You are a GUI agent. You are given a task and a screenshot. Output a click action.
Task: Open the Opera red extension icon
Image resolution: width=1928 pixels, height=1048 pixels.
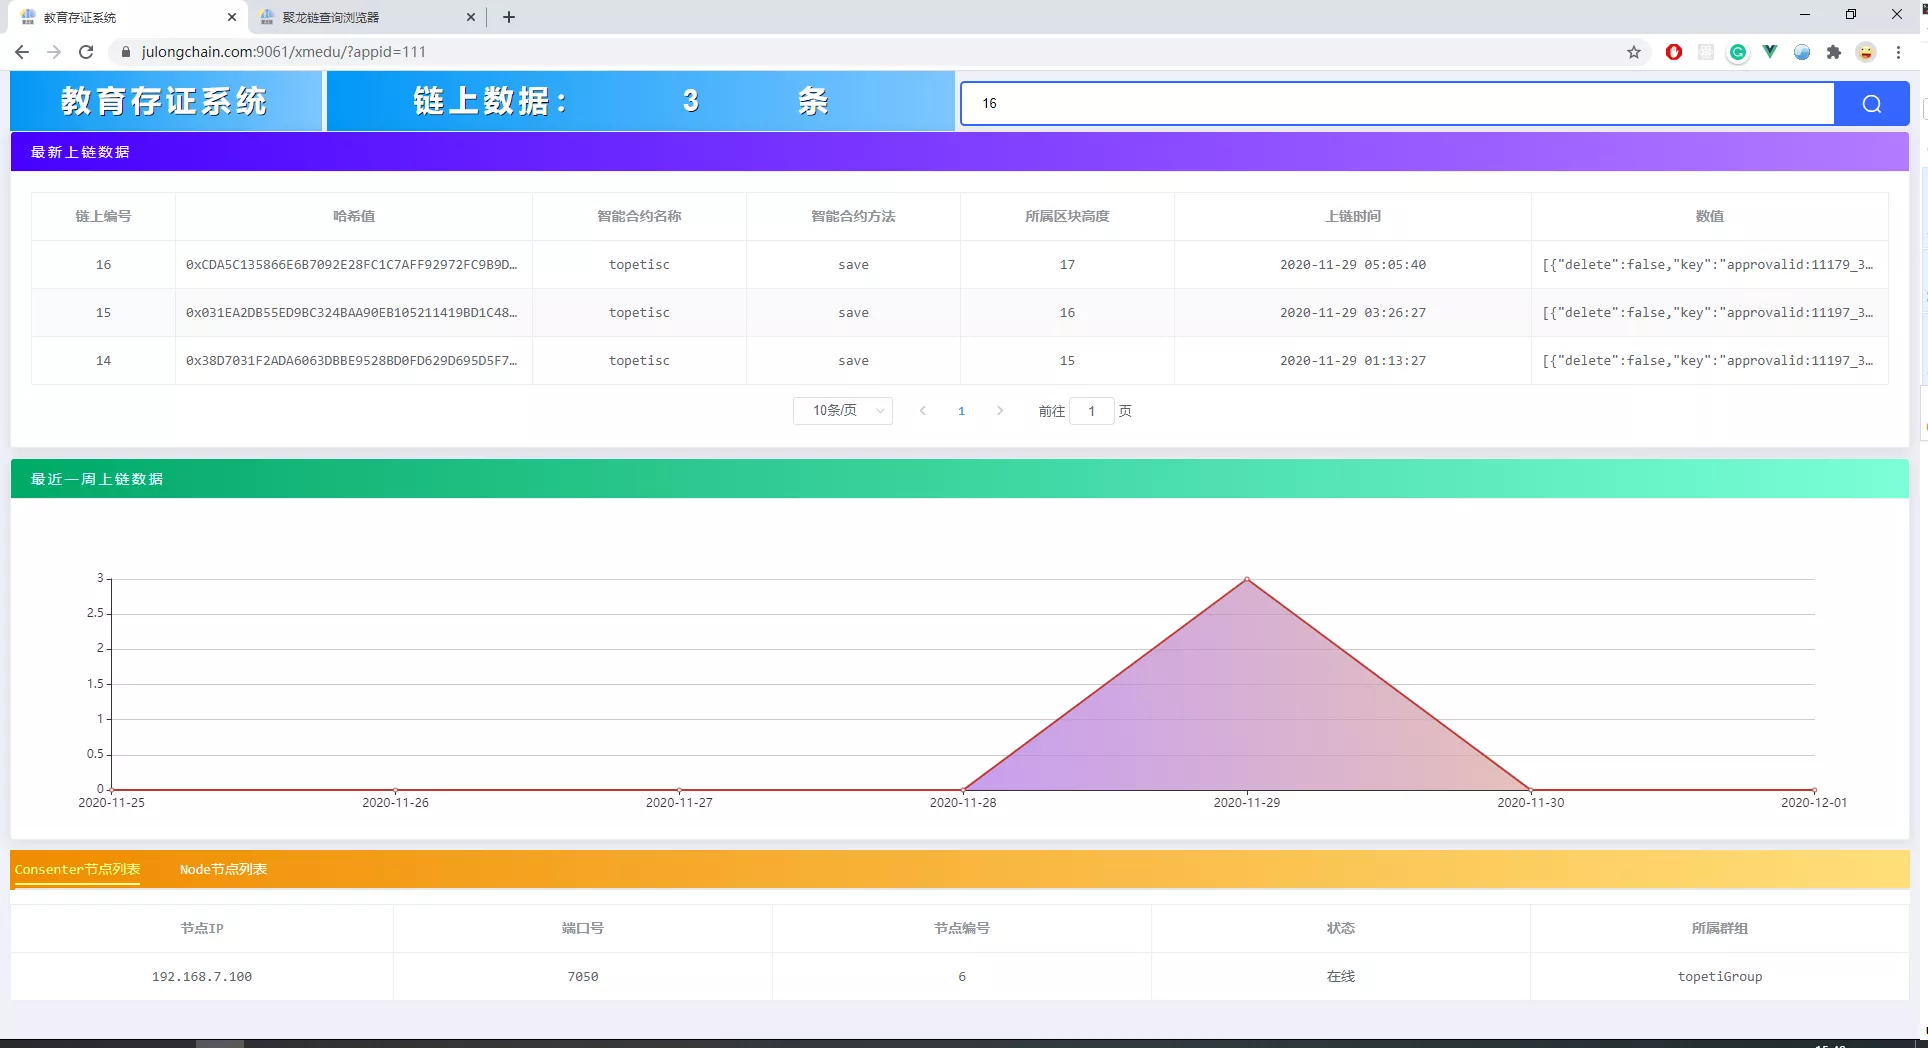(x=1674, y=52)
